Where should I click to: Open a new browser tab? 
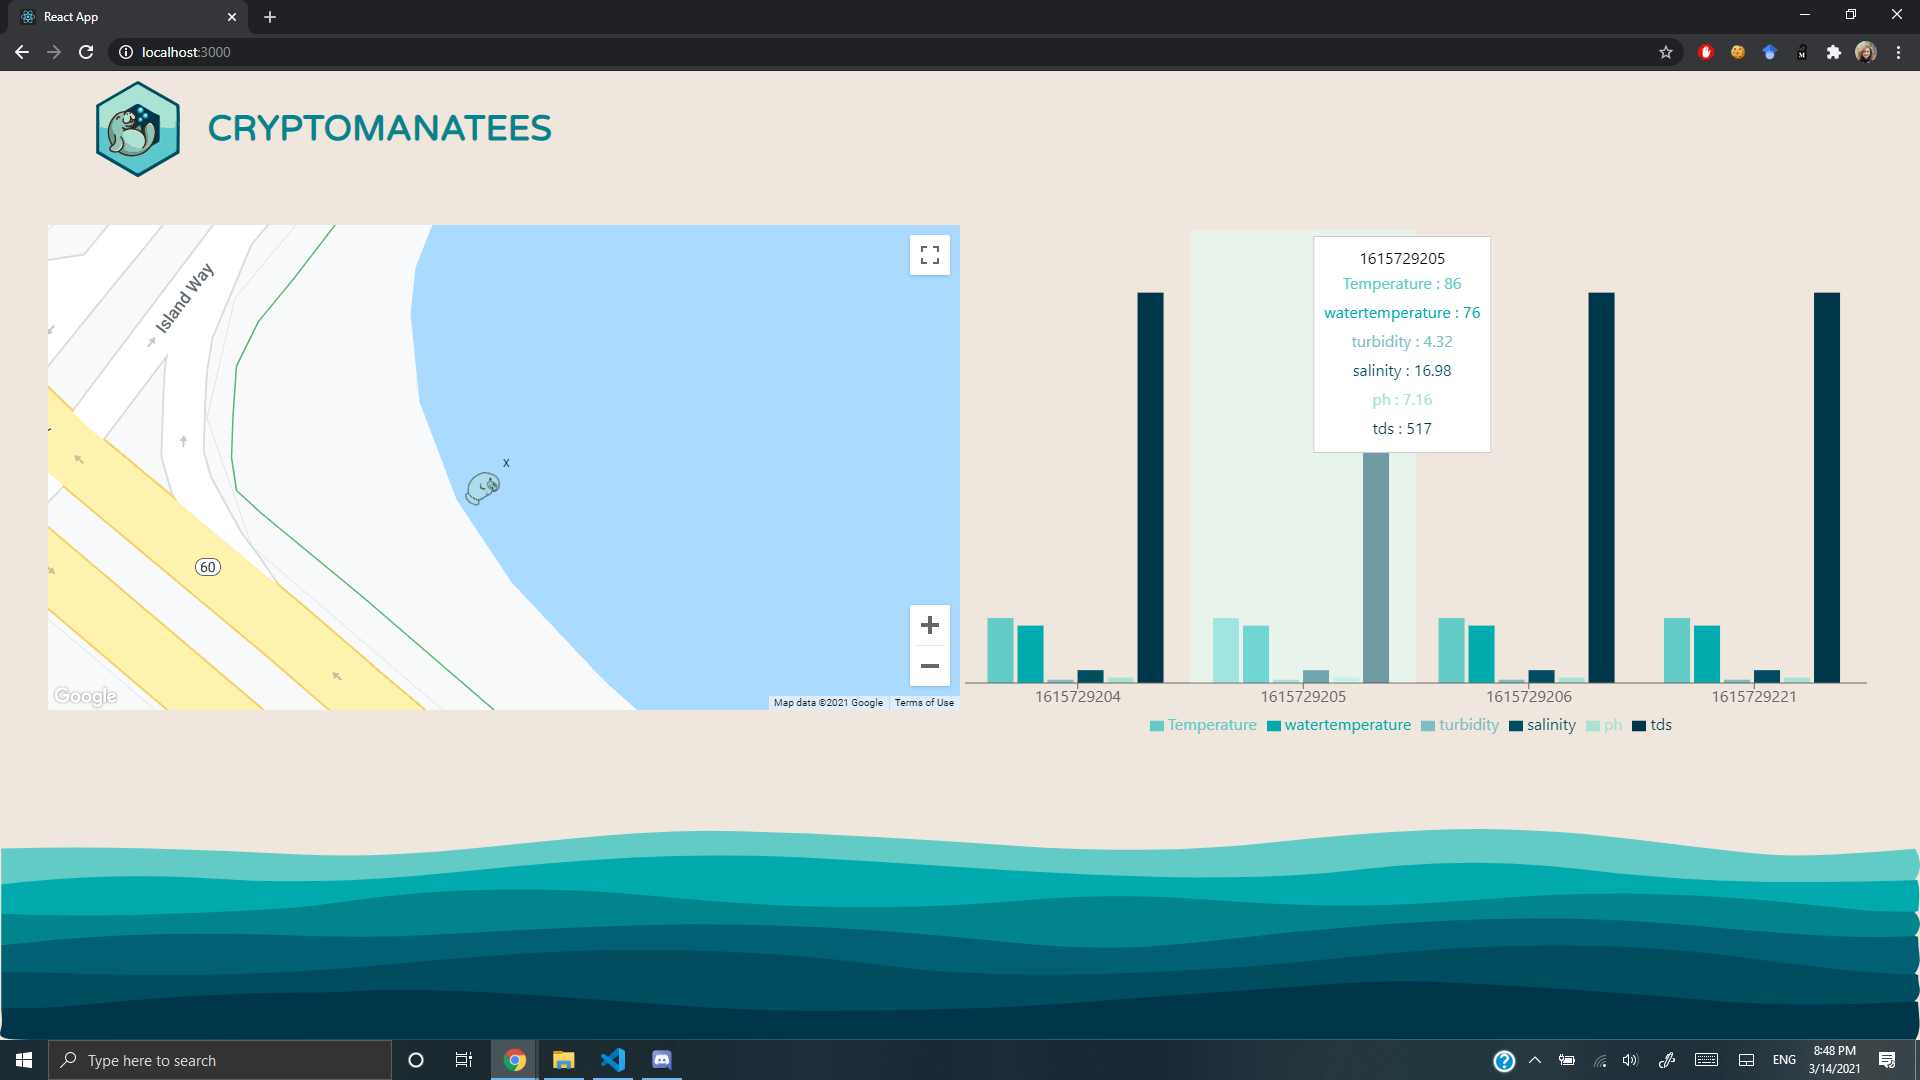pyautogui.click(x=270, y=17)
